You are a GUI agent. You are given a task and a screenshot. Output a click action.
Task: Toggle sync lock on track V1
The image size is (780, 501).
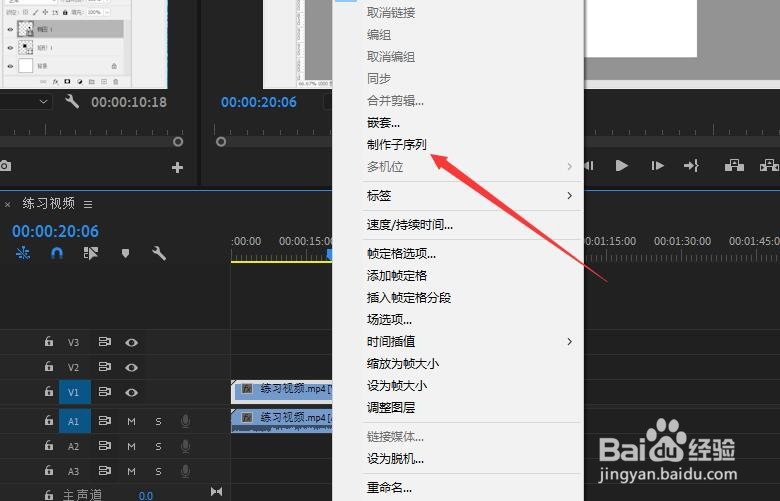coord(104,392)
